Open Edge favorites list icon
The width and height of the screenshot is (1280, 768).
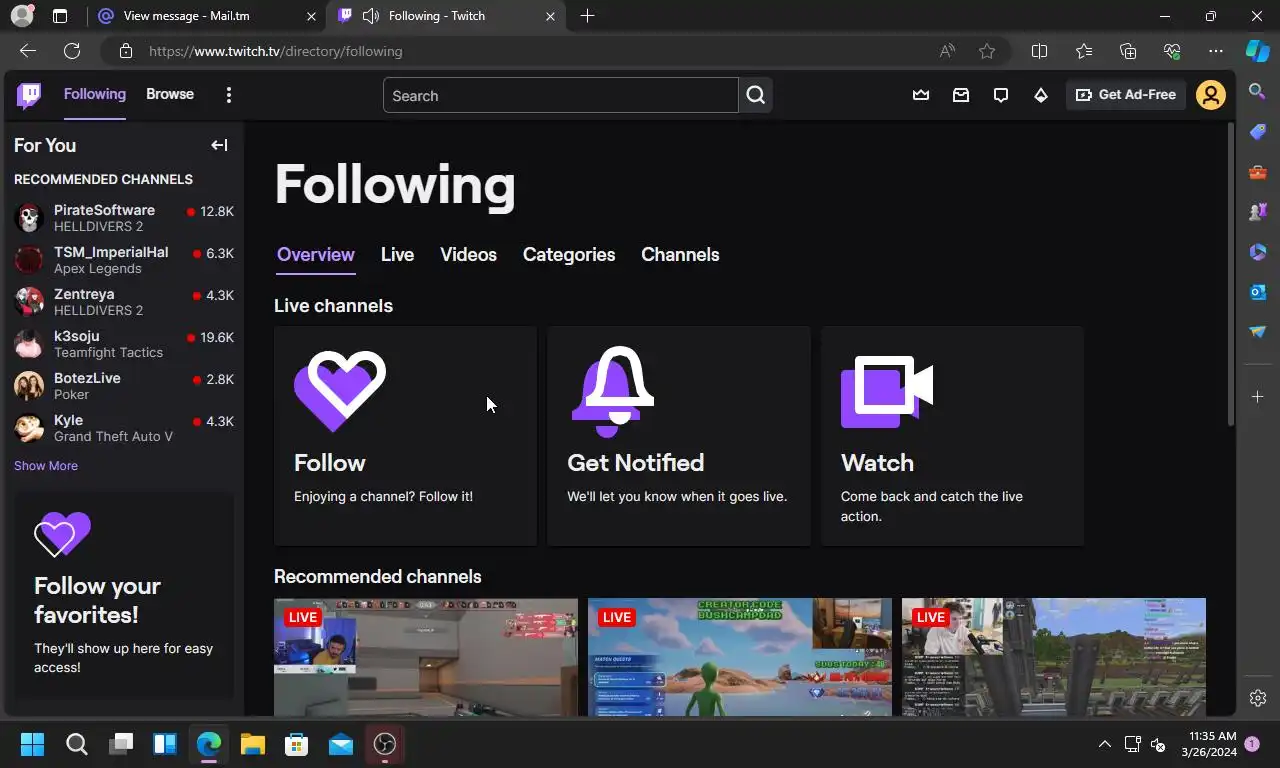(1084, 51)
